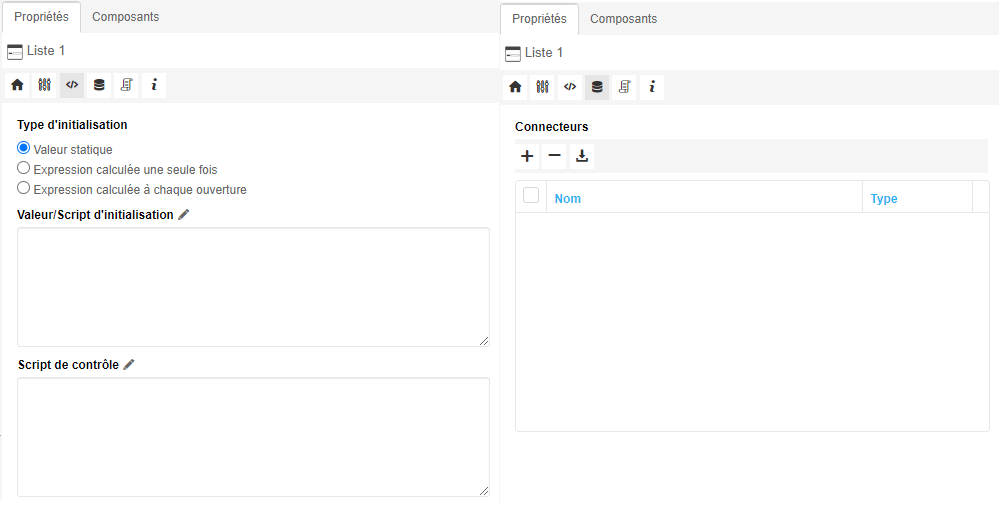Select the 'Valeur statique' radio option
The width and height of the screenshot is (1002, 512).
[x=24, y=149]
